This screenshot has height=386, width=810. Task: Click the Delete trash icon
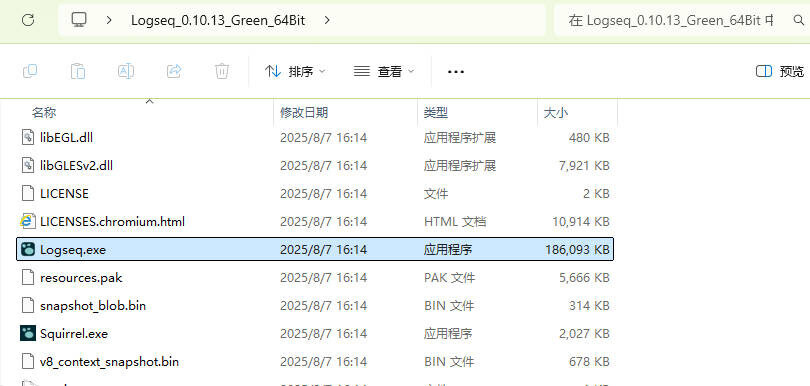[x=222, y=71]
